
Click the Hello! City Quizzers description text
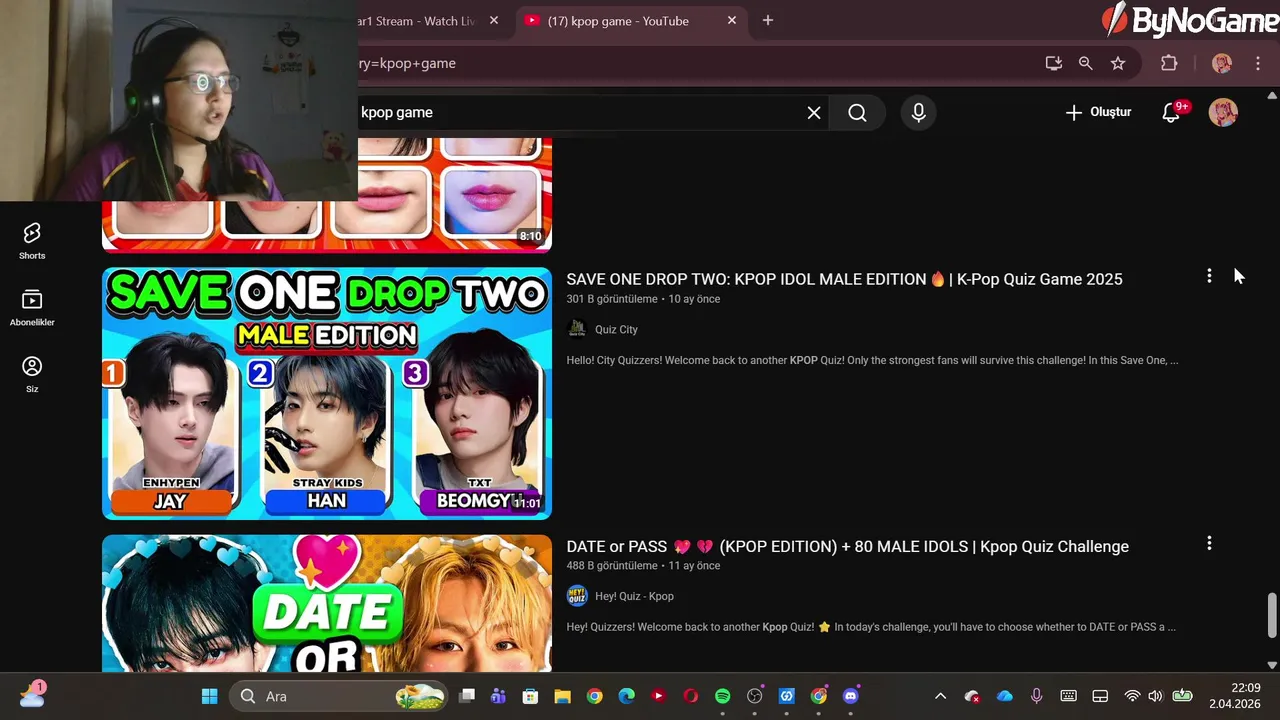click(872, 360)
